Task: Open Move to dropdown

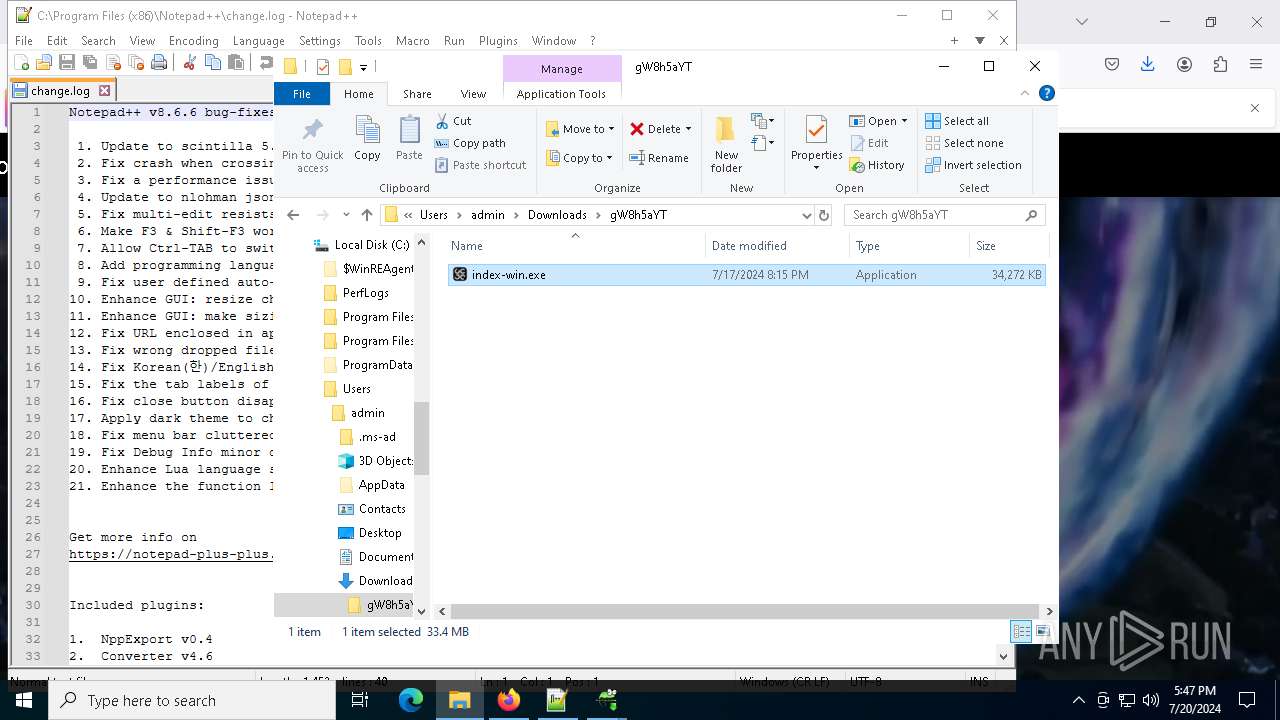Action: (x=581, y=129)
